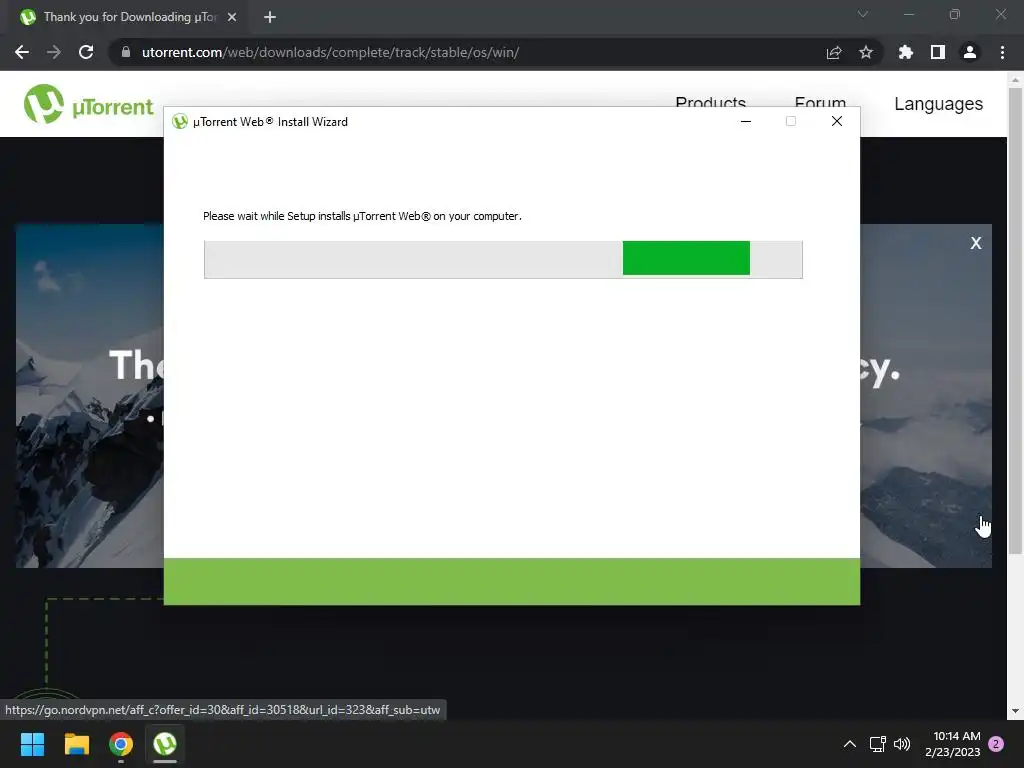Screen dimensions: 1024x768
Task: Reload the uTorrent download page
Action: click(86, 52)
